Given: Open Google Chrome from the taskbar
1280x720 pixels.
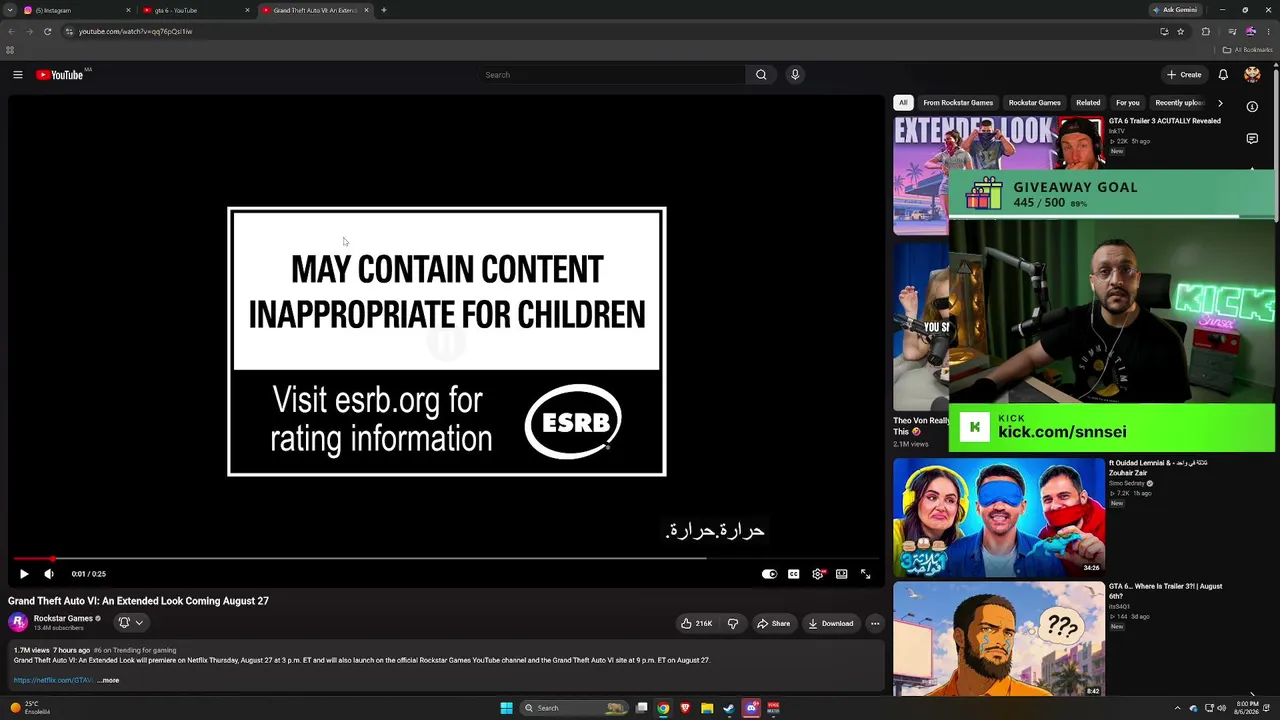Looking at the screenshot, I should [x=663, y=708].
